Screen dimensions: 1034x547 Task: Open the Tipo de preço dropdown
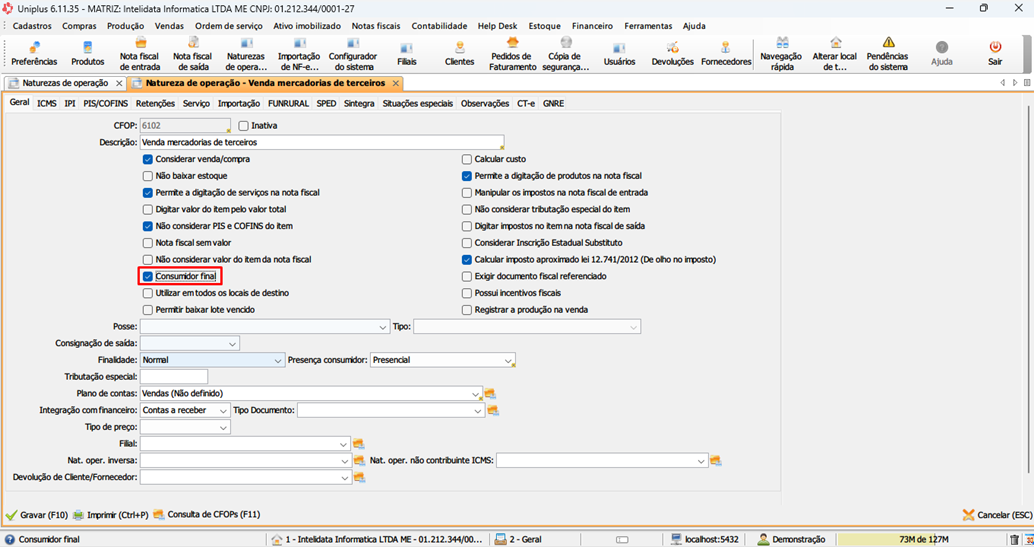[223, 428]
